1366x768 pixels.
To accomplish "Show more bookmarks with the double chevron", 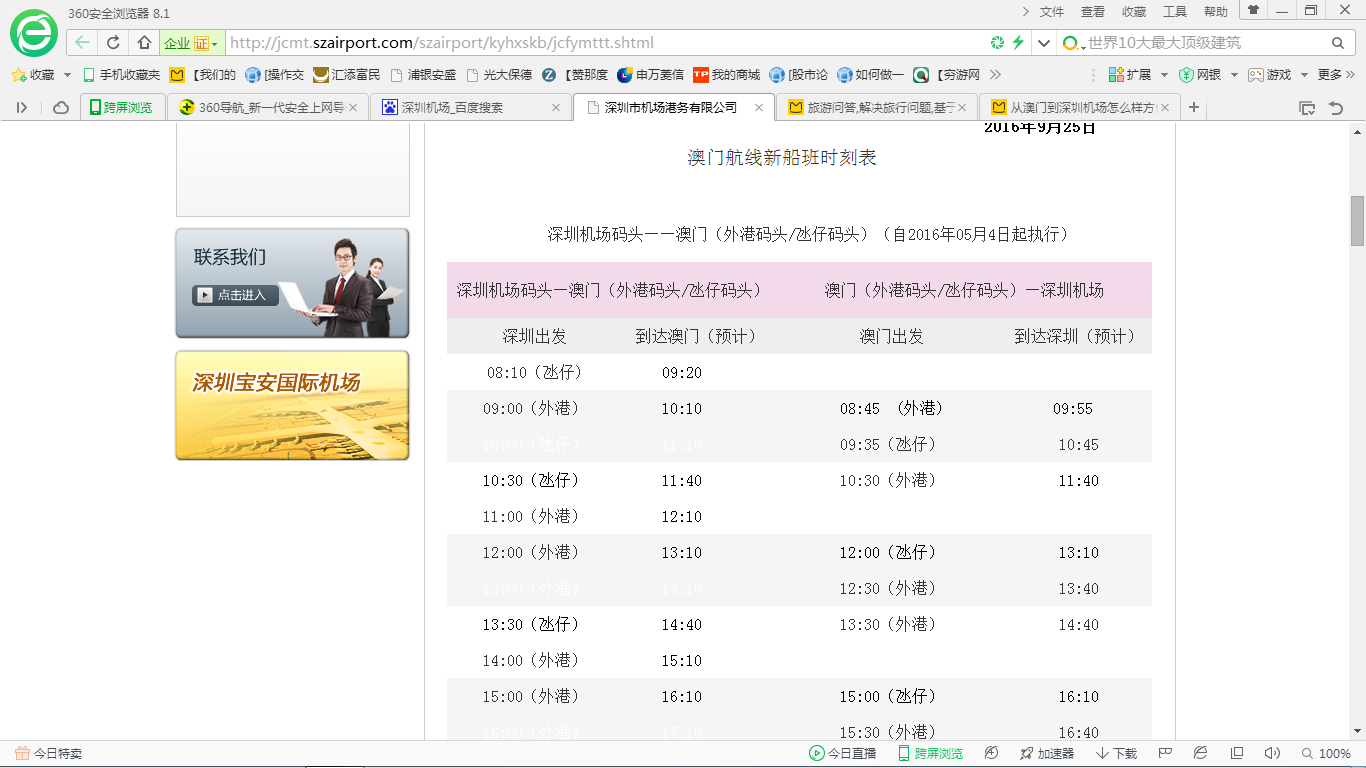I will (995, 75).
